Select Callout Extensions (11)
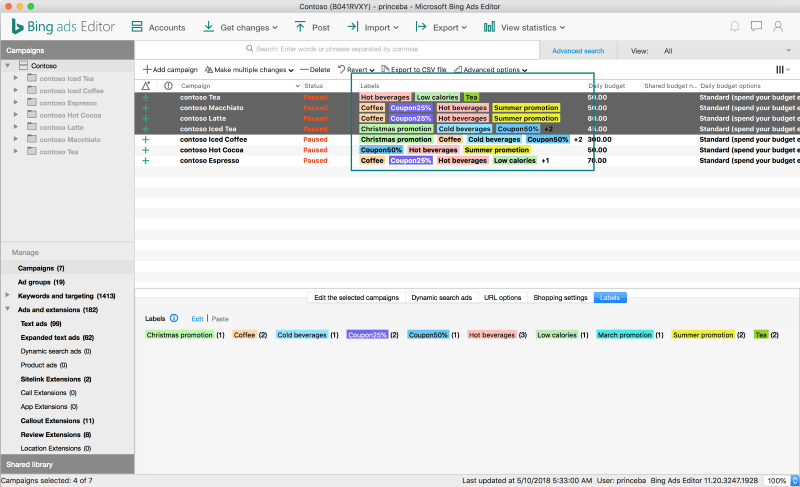The width and height of the screenshot is (800, 487). pyautogui.click(x=57, y=421)
